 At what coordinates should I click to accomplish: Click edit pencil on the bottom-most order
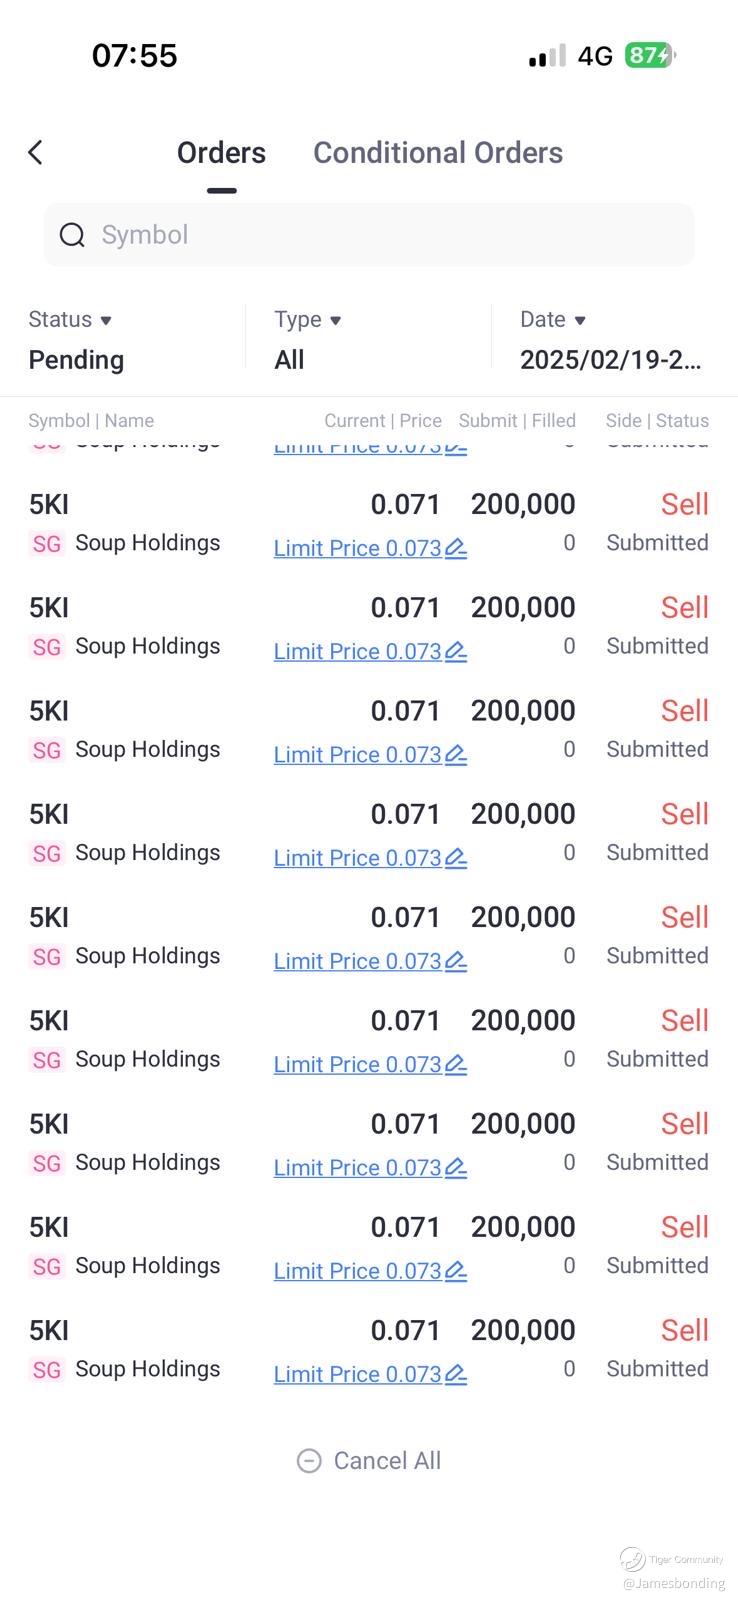(x=456, y=1374)
